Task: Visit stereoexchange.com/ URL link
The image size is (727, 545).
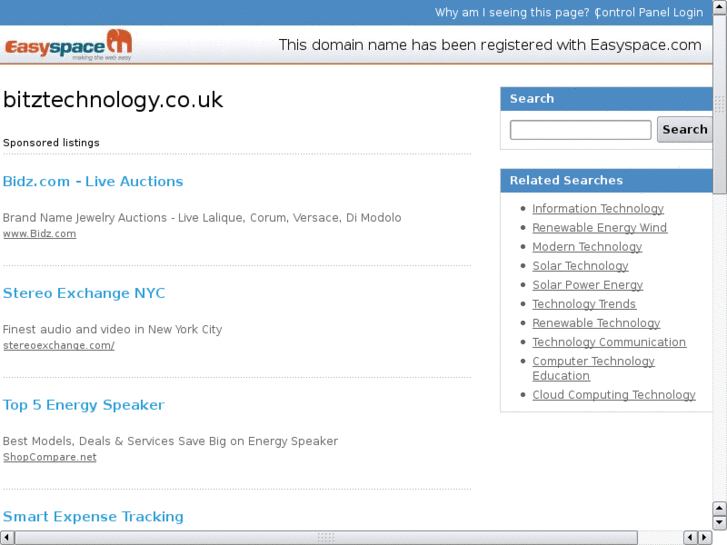Action: point(58,346)
